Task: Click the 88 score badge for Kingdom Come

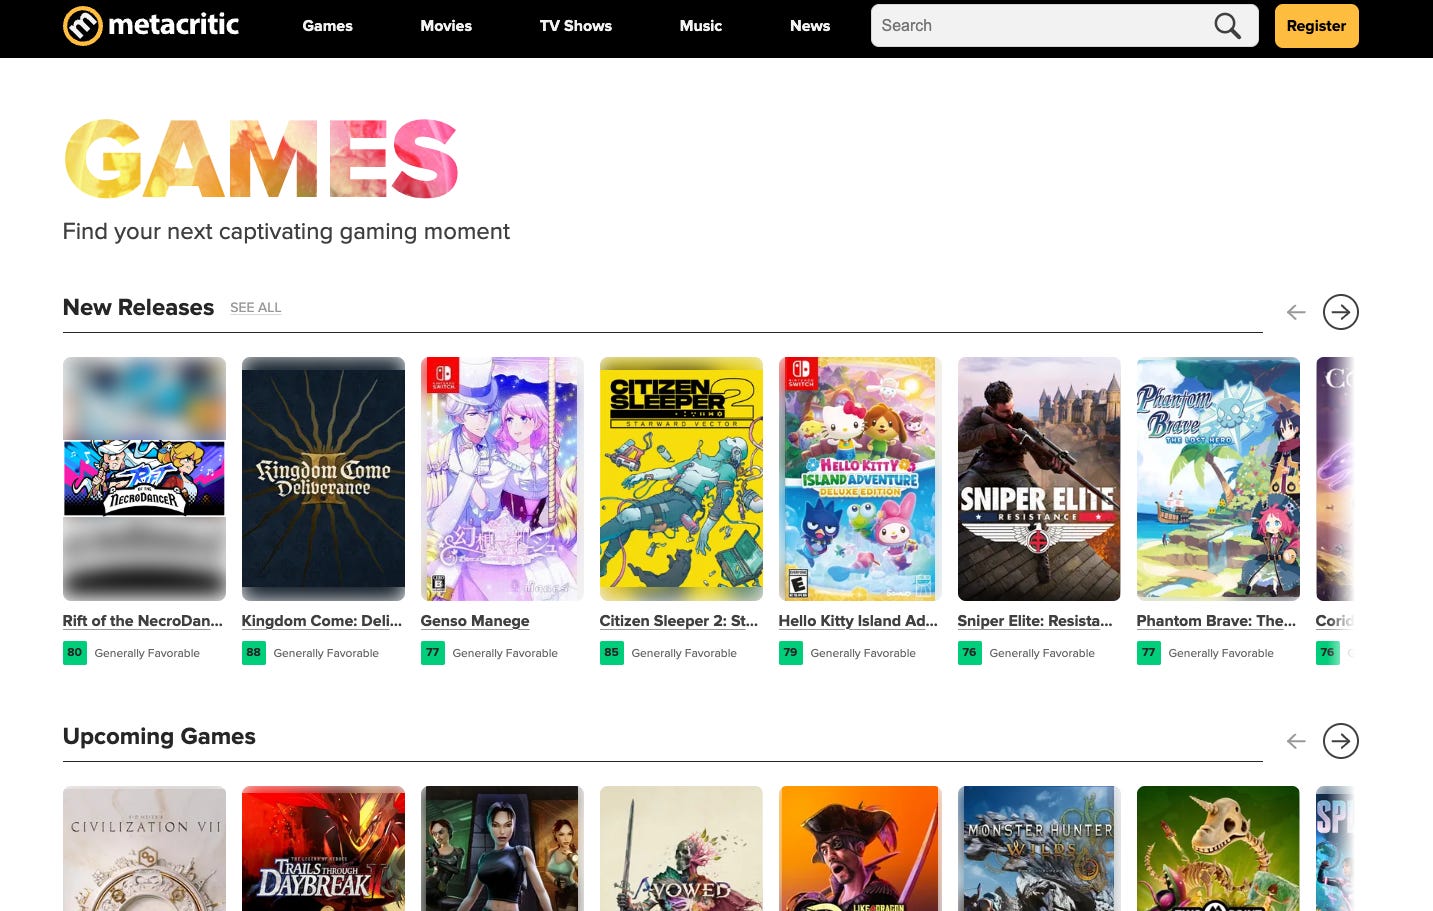Action: coord(254,653)
